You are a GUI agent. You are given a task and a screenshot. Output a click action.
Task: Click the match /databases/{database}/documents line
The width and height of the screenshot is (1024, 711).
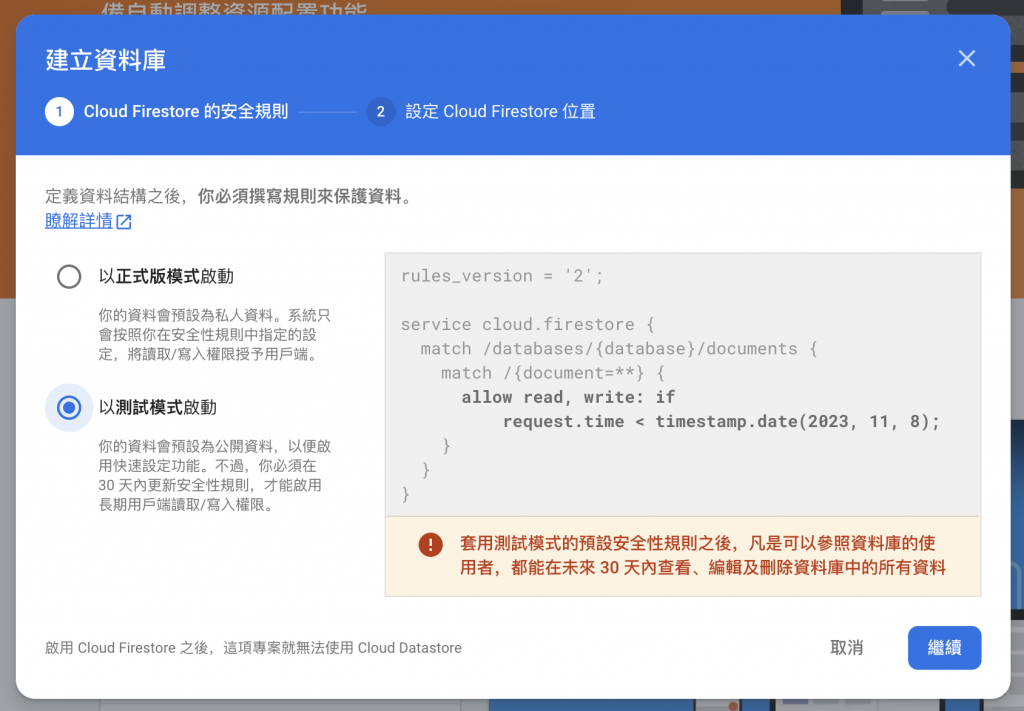[x=619, y=348]
